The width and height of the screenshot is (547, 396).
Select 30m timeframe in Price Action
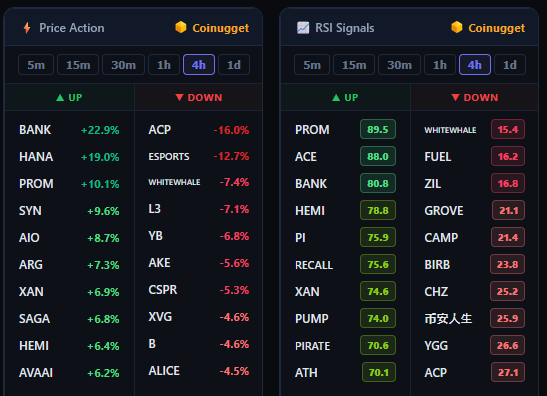[x=123, y=65]
